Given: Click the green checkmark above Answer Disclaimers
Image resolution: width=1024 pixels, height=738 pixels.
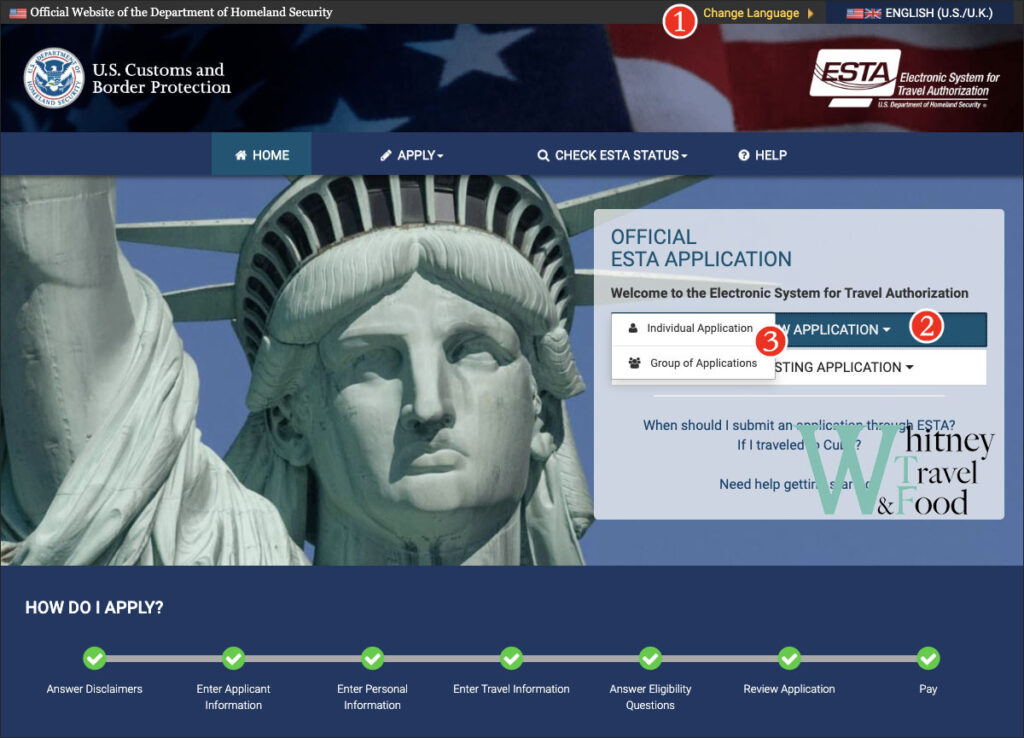Looking at the screenshot, I should tap(95, 658).
